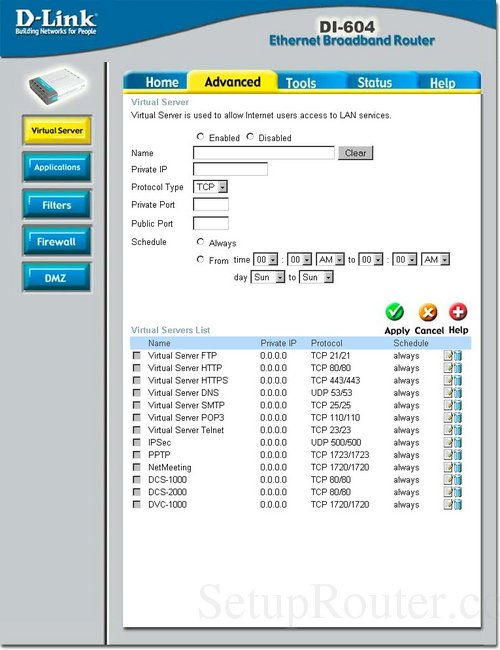
Task: Open the DMZ sidebar page
Action: 57,277
